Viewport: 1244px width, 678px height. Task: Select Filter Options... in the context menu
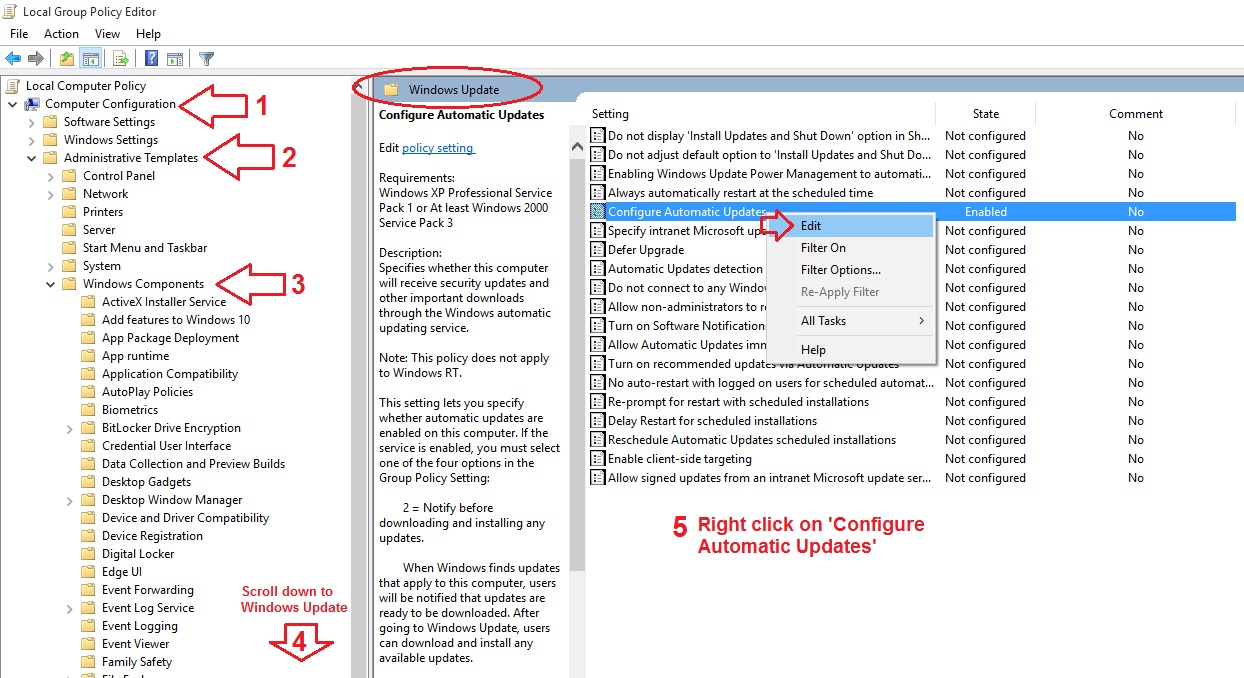(x=850, y=270)
